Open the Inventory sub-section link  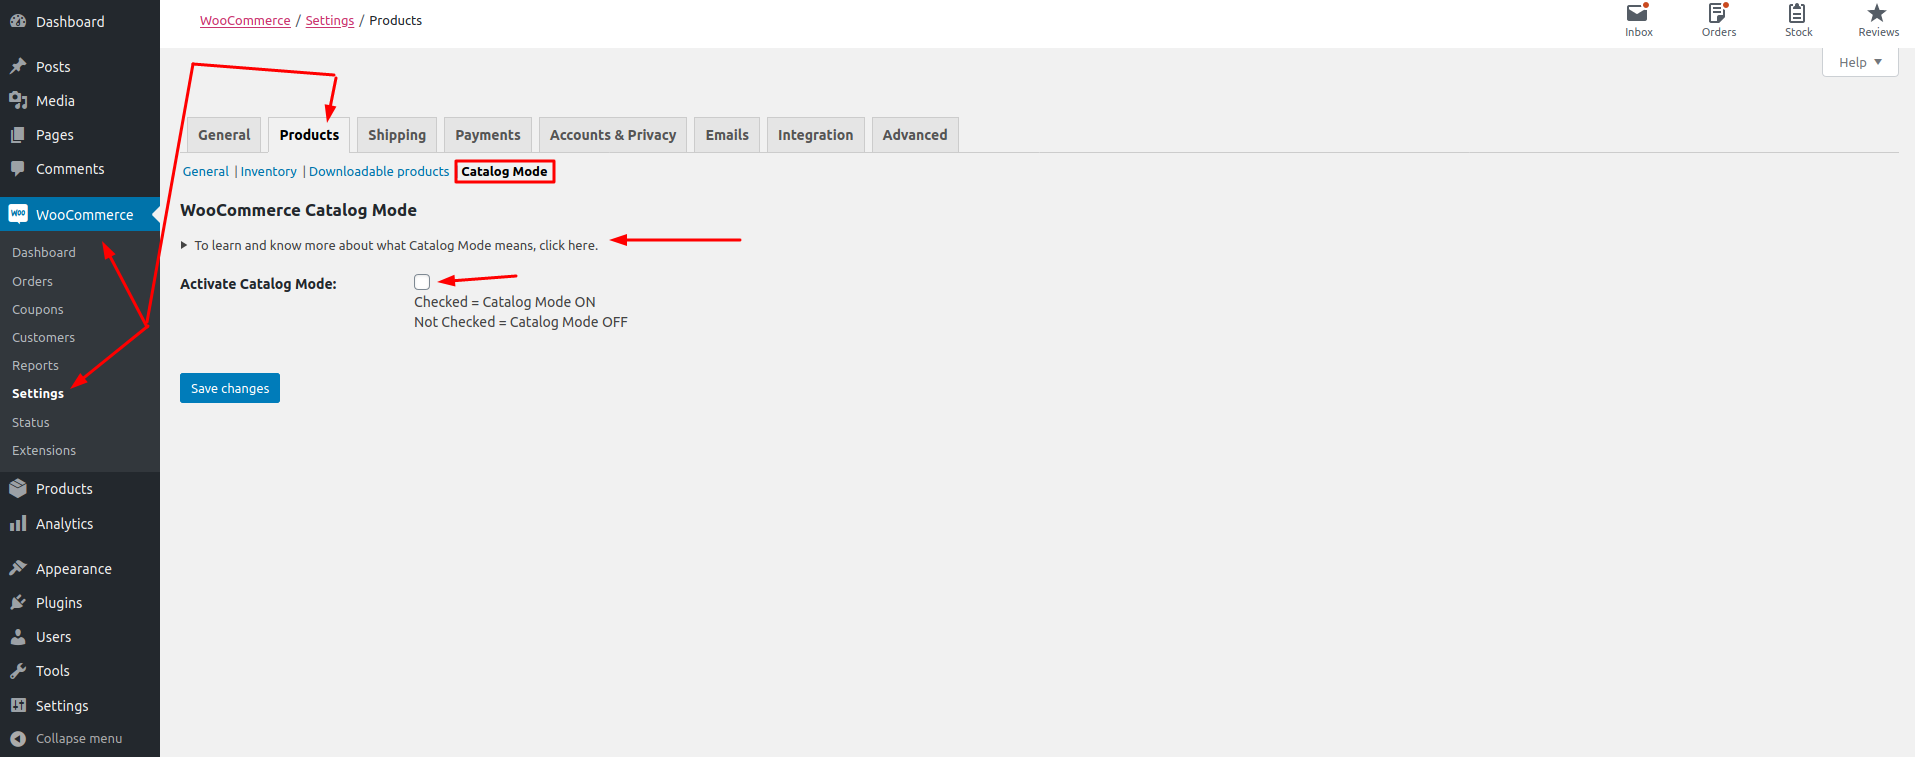click(269, 171)
